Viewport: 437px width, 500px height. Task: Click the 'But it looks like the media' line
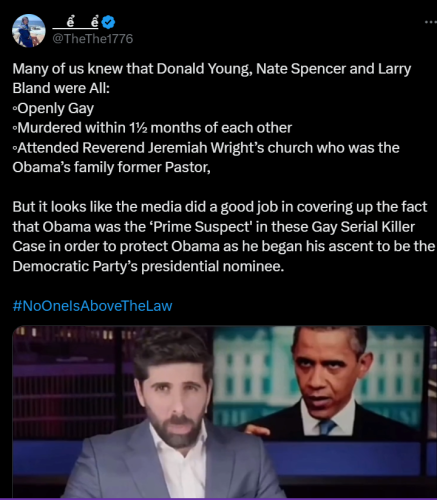tap(220, 207)
